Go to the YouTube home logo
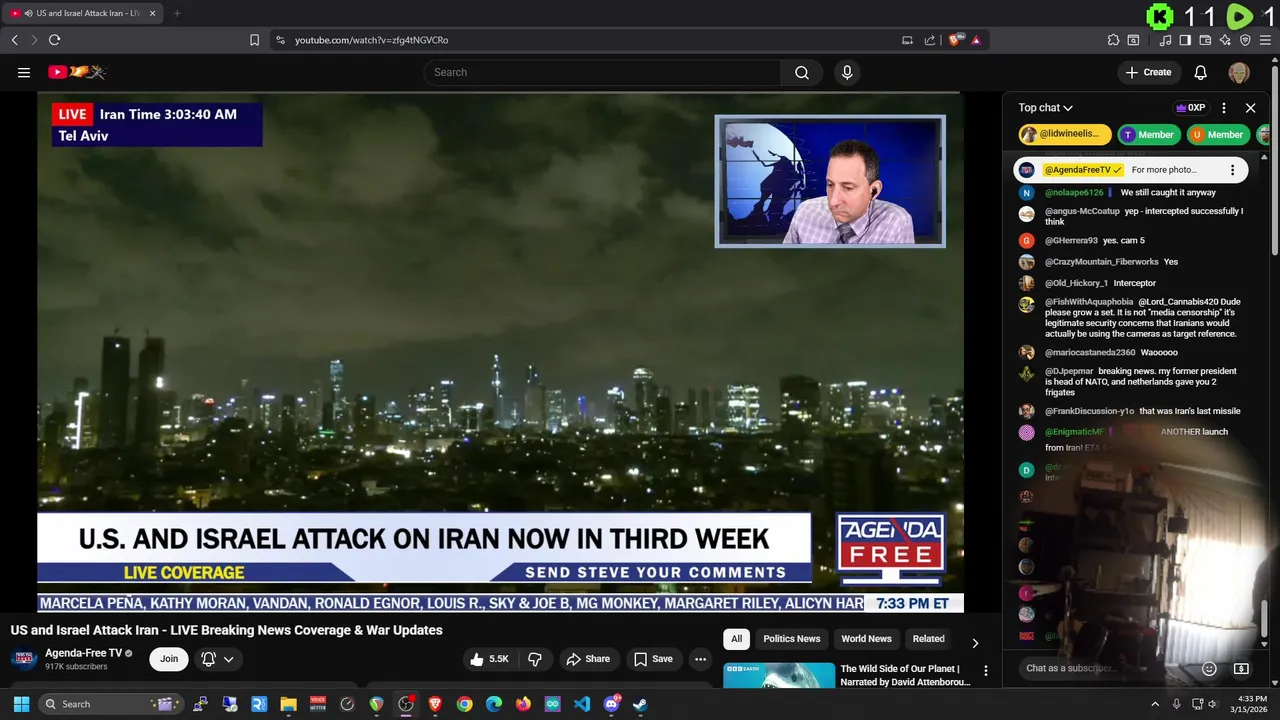 [77, 72]
